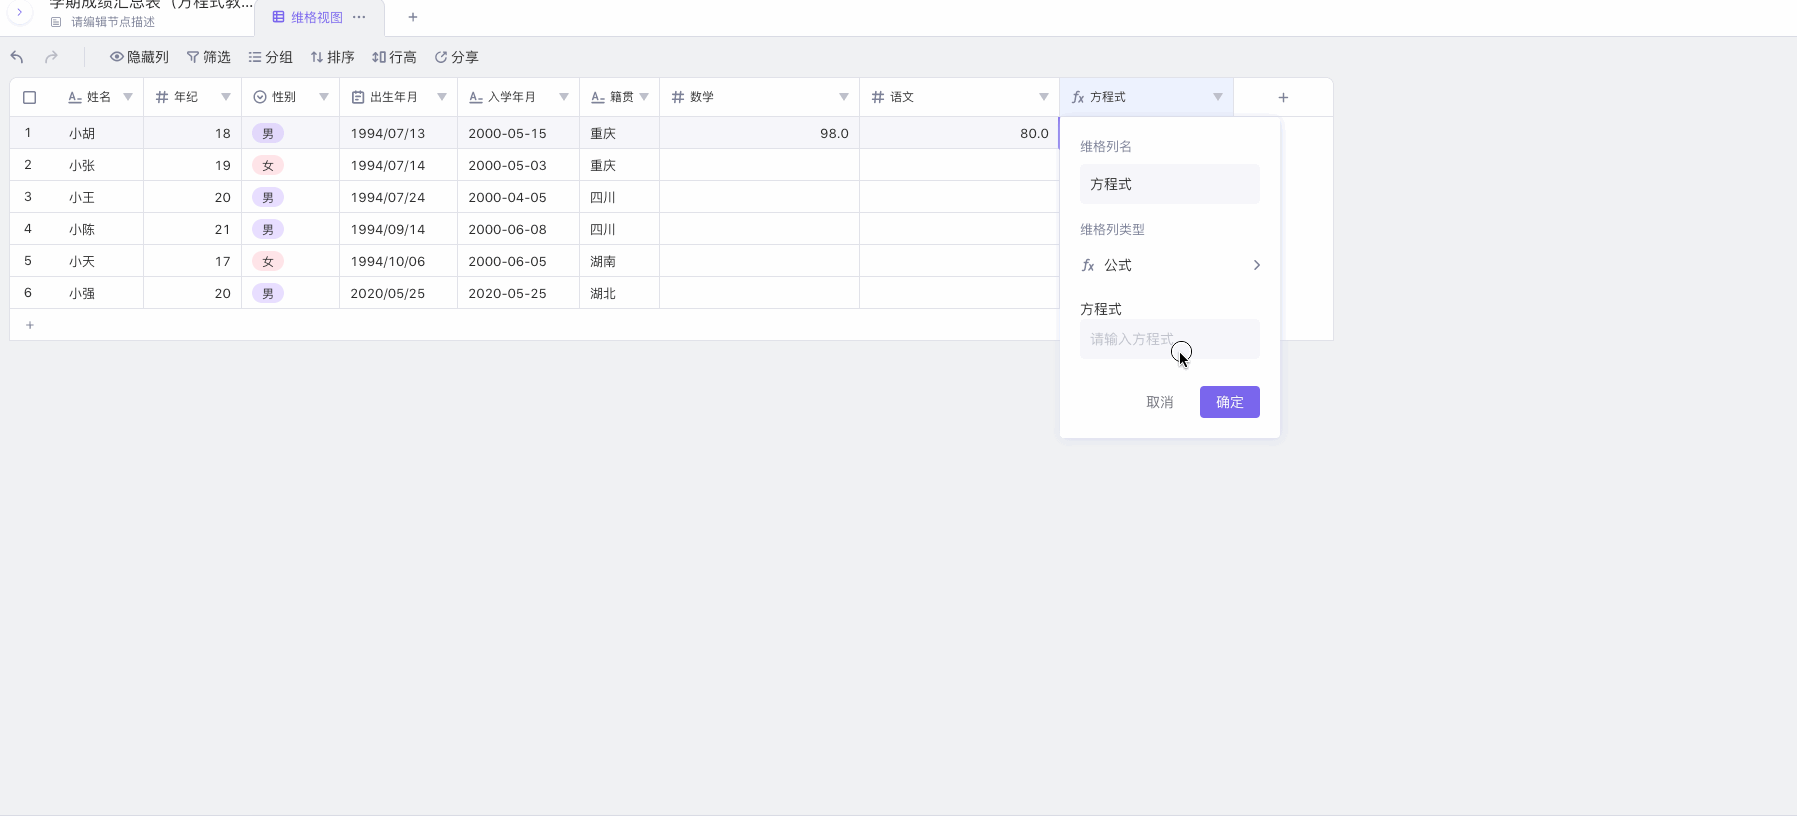Edit the column name field 方程式
The image size is (1797, 820).
(x=1170, y=184)
